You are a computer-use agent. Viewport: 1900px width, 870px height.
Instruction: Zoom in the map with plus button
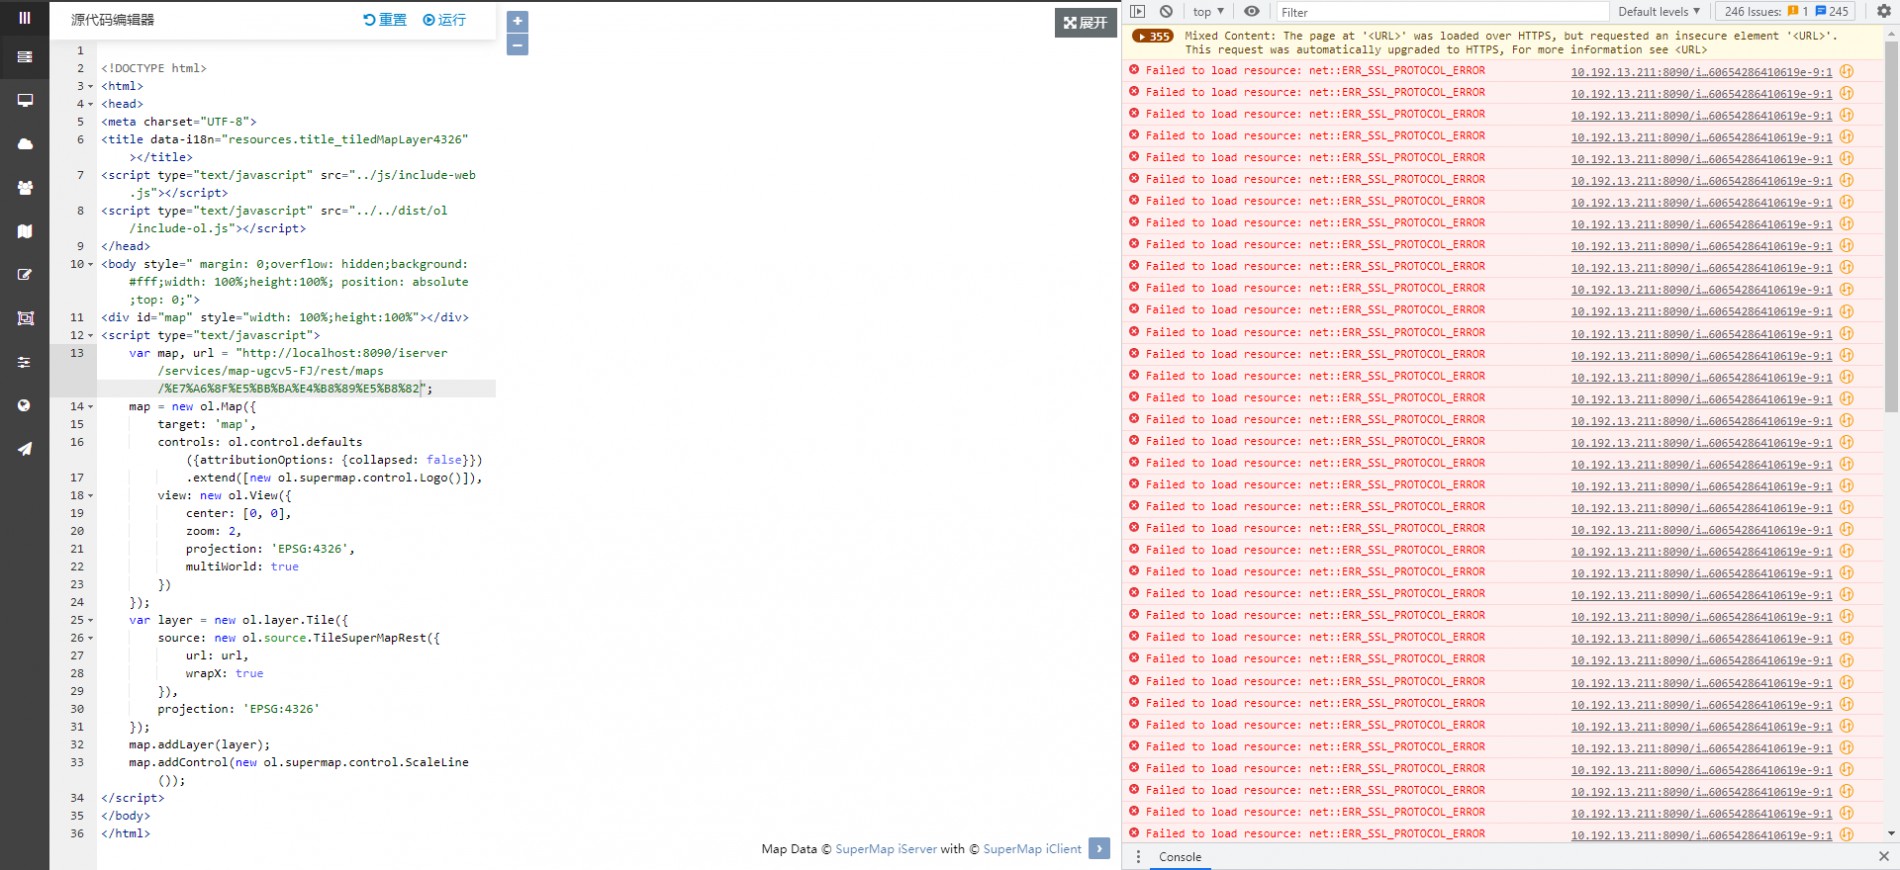pyautogui.click(x=517, y=21)
